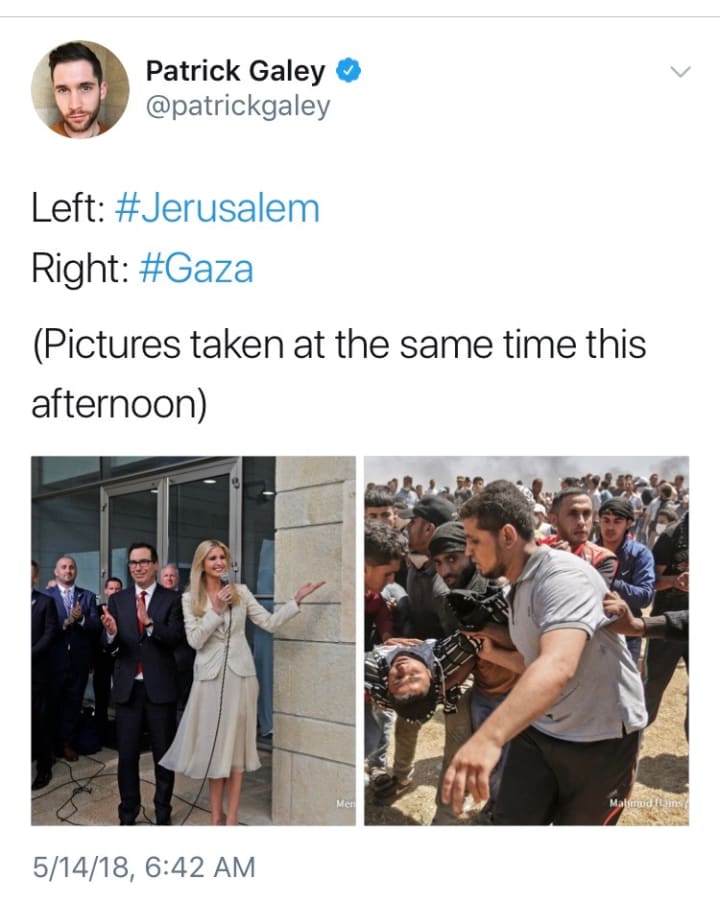Viewport: 720px width, 902px height.
Task: Open the left Jerusalem photo
Action: coord(193,641)
